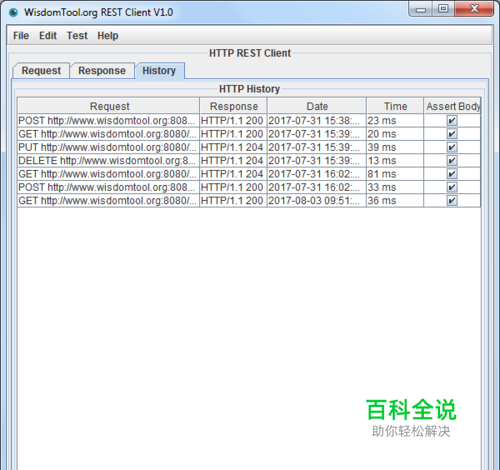500x470 pixels.
Task: Uncheck Assert Body for the DELETE request row
Action: click(x=452, y=161)
